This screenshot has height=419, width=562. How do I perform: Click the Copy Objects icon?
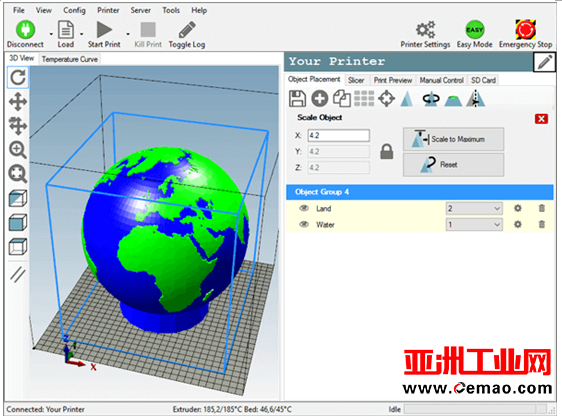click(342, 98)
